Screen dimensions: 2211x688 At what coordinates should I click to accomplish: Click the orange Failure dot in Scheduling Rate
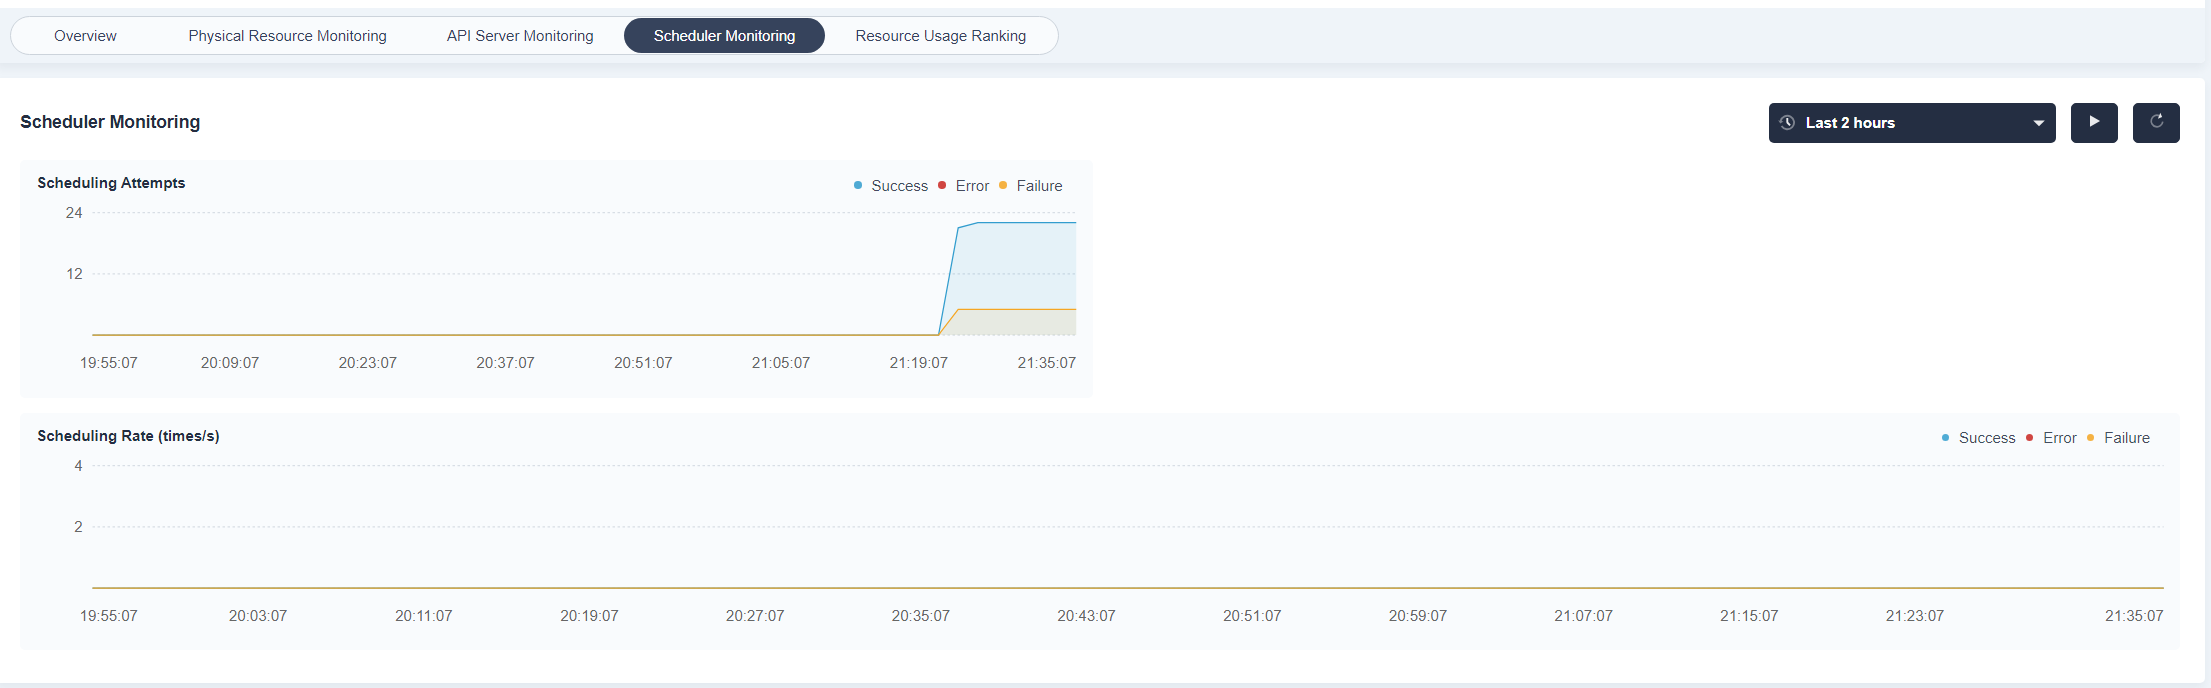coord(2090,437)
